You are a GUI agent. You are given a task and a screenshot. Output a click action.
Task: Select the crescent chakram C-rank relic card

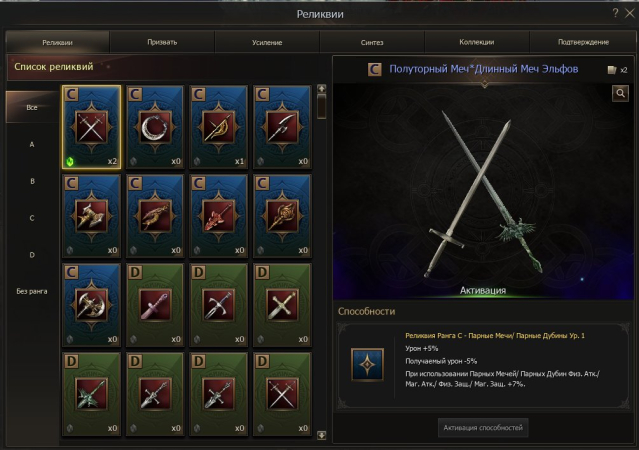(155, 127)
